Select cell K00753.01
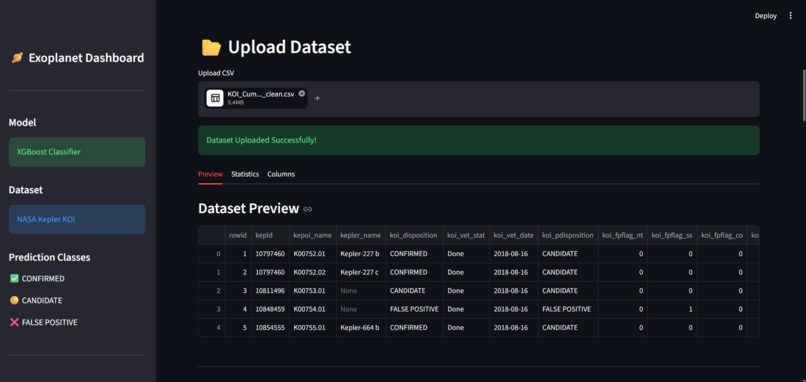Viewport: 806px width, 382px height. click(x=313, y=290)
